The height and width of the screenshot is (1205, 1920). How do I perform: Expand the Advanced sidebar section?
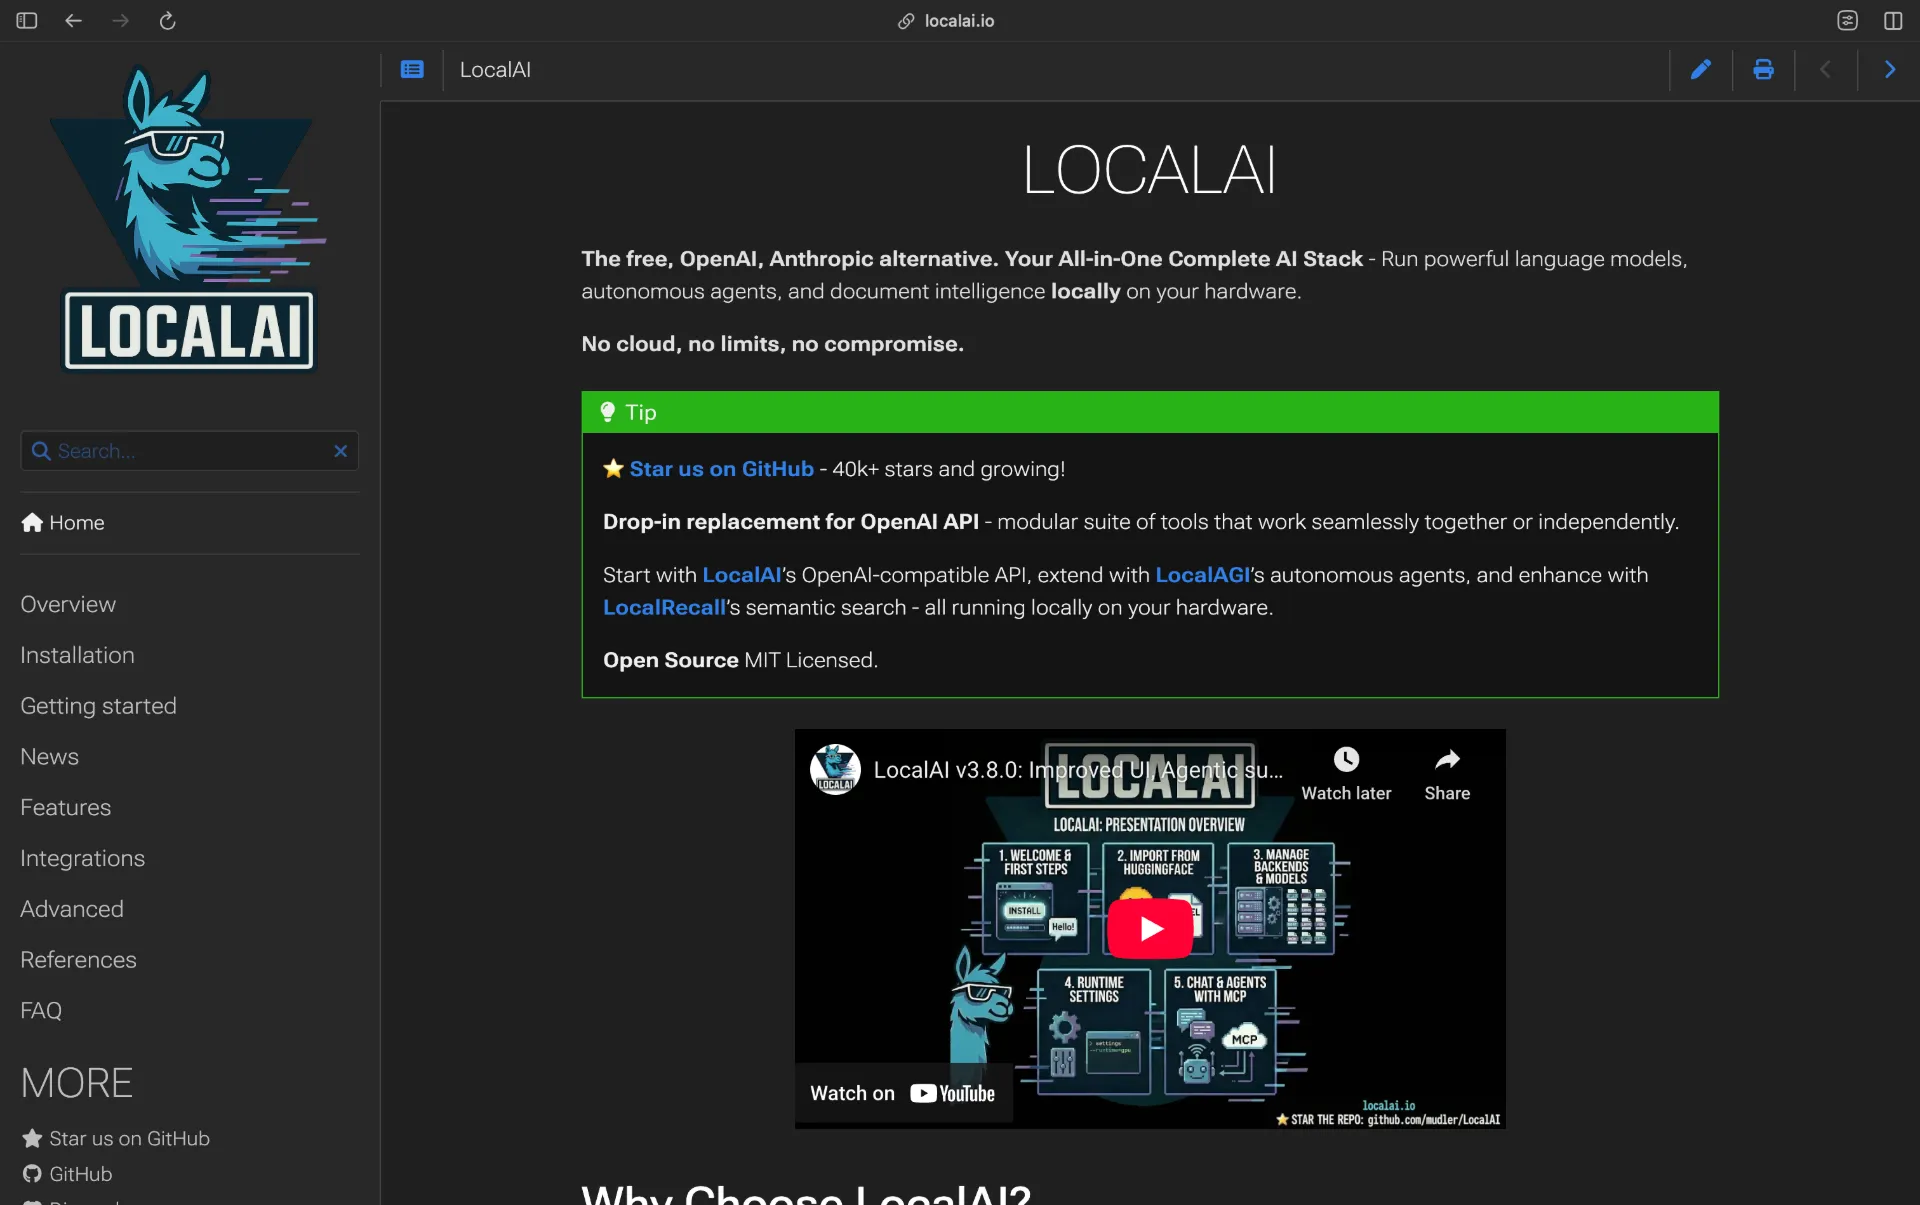[72, 909]
